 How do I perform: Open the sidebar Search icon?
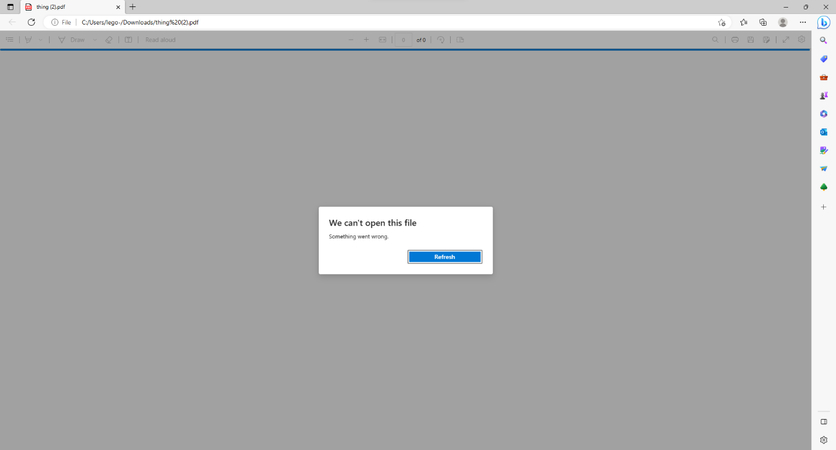pyautogui.click(x=823, y=41)
